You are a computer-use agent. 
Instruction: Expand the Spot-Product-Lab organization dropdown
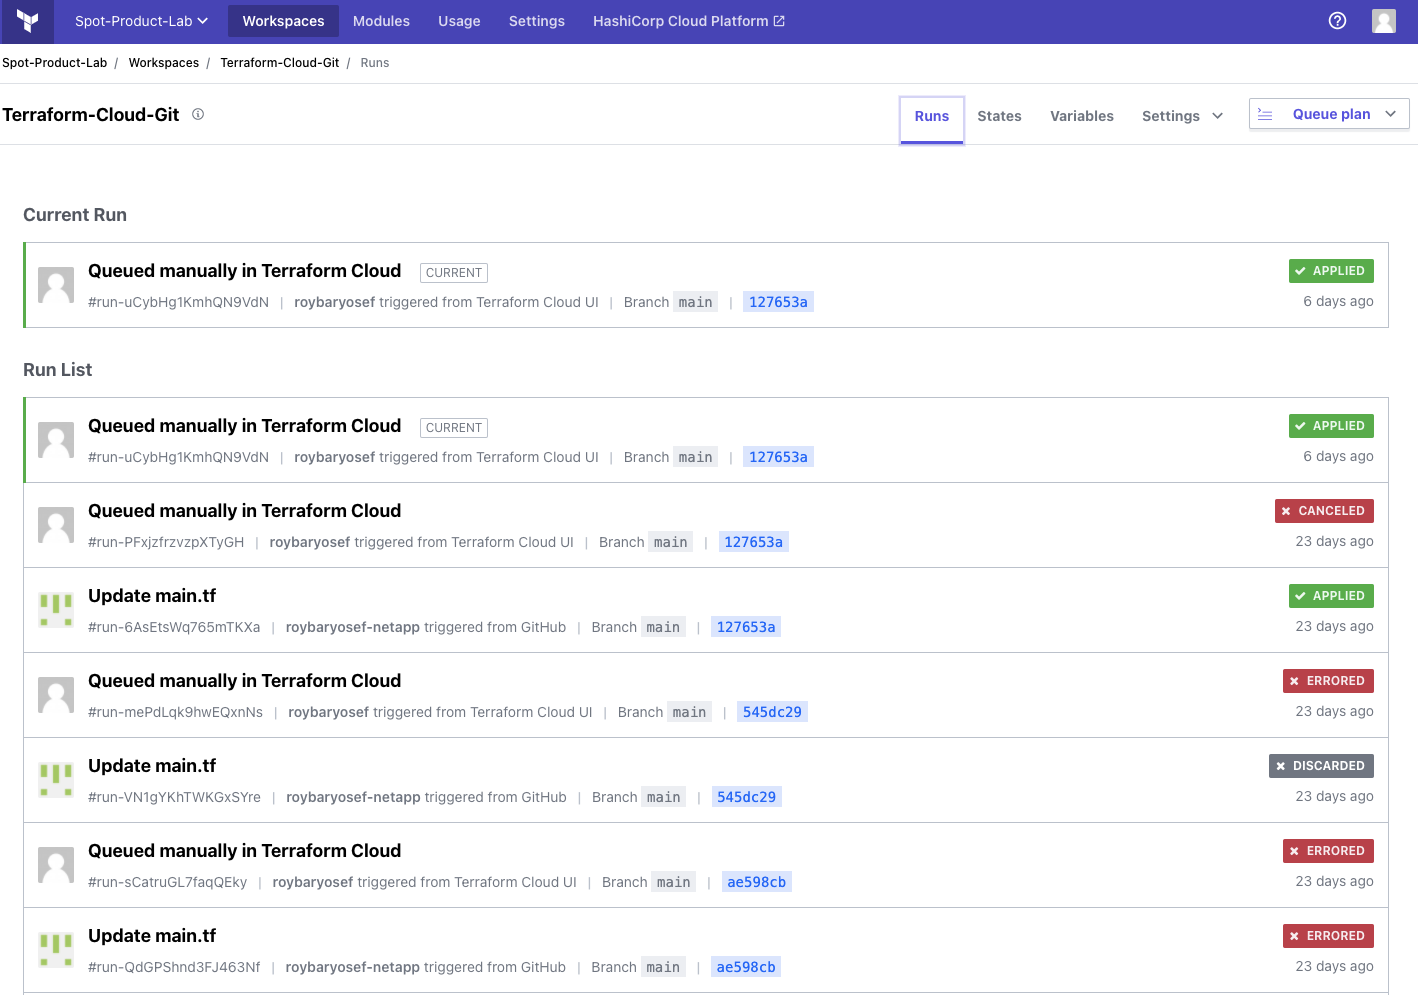[141, 21]
